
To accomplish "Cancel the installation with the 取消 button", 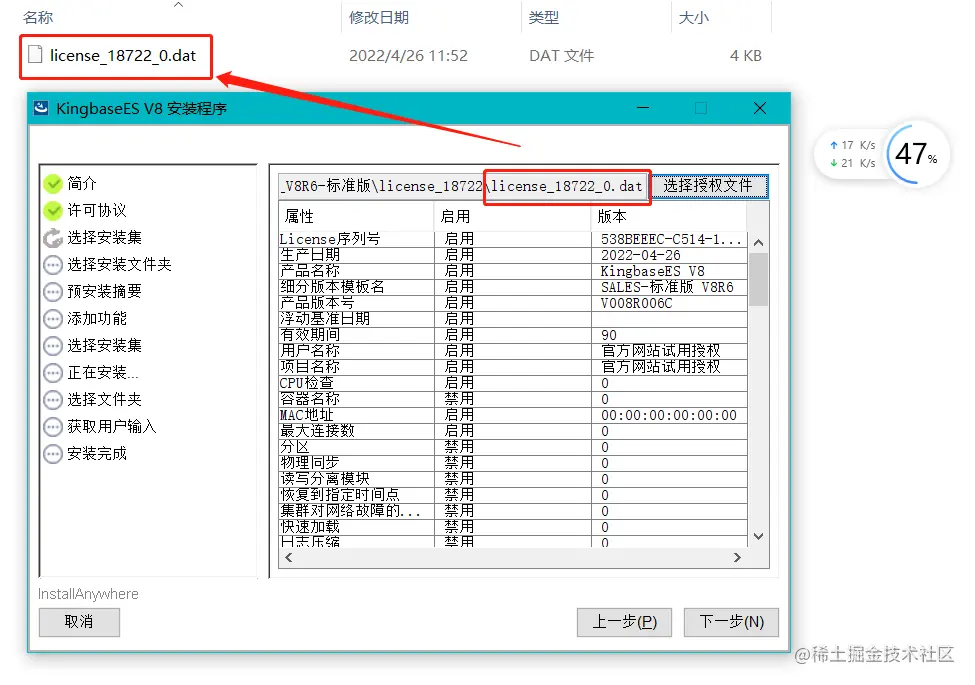I will click(x=79, y=622).
